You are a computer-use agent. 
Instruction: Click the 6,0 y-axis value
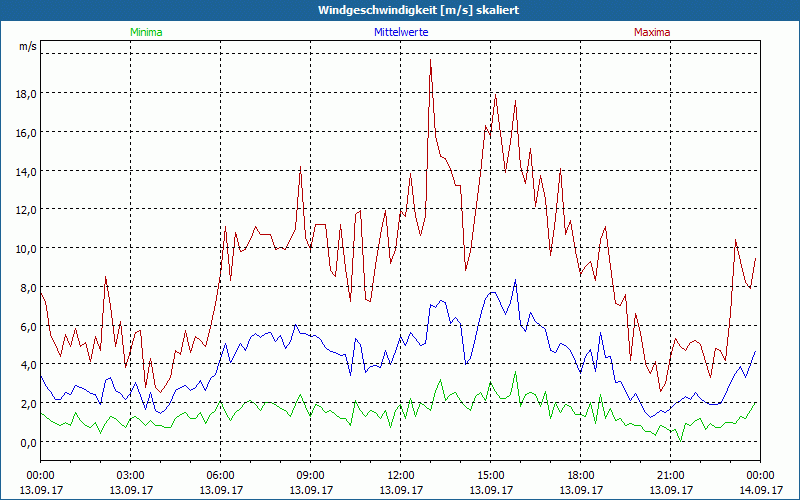point(30,326)
